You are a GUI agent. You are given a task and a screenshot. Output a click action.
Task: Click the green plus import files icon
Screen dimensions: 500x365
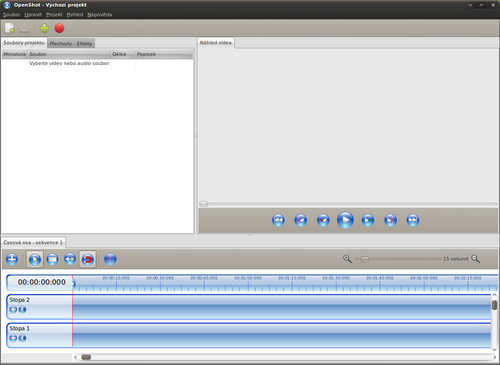coord(44,28)
